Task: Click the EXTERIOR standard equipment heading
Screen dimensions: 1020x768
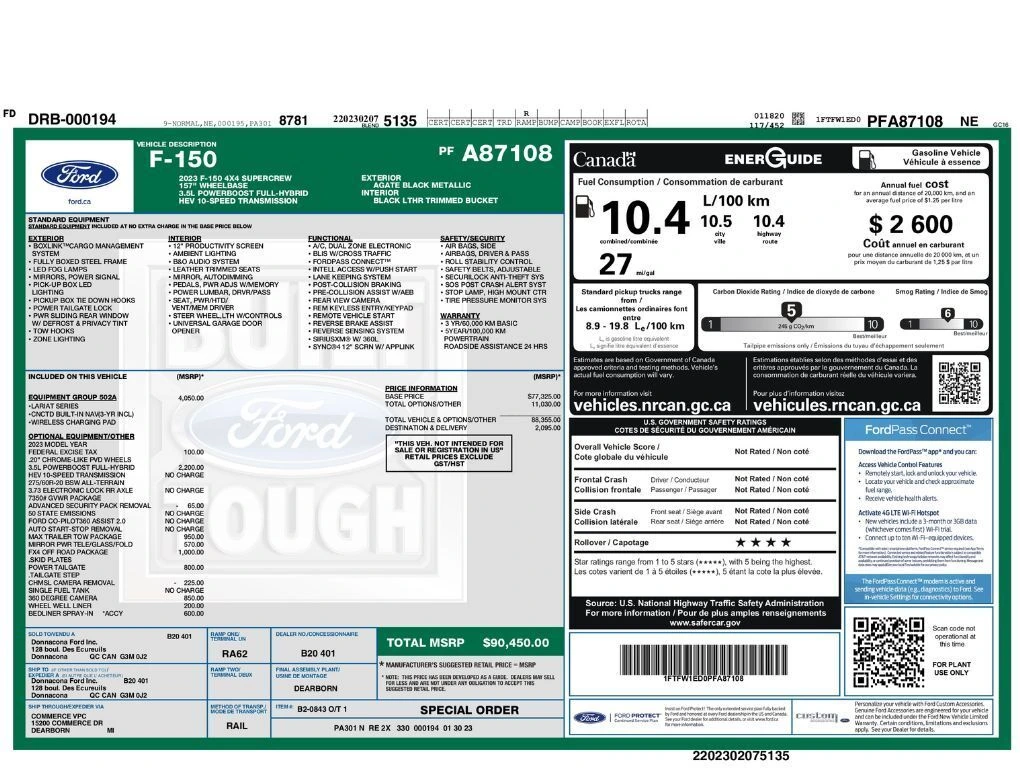Action: 46,239
